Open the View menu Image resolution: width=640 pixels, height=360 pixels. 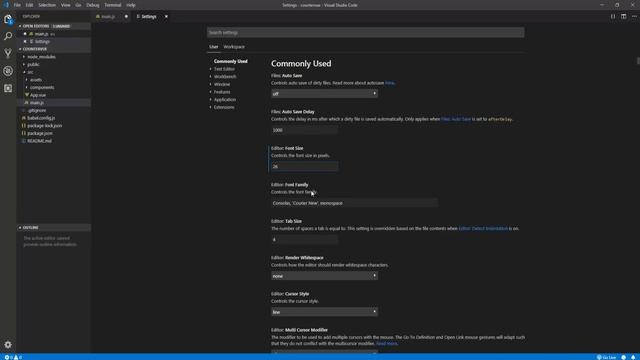click(x=65, y=5)
